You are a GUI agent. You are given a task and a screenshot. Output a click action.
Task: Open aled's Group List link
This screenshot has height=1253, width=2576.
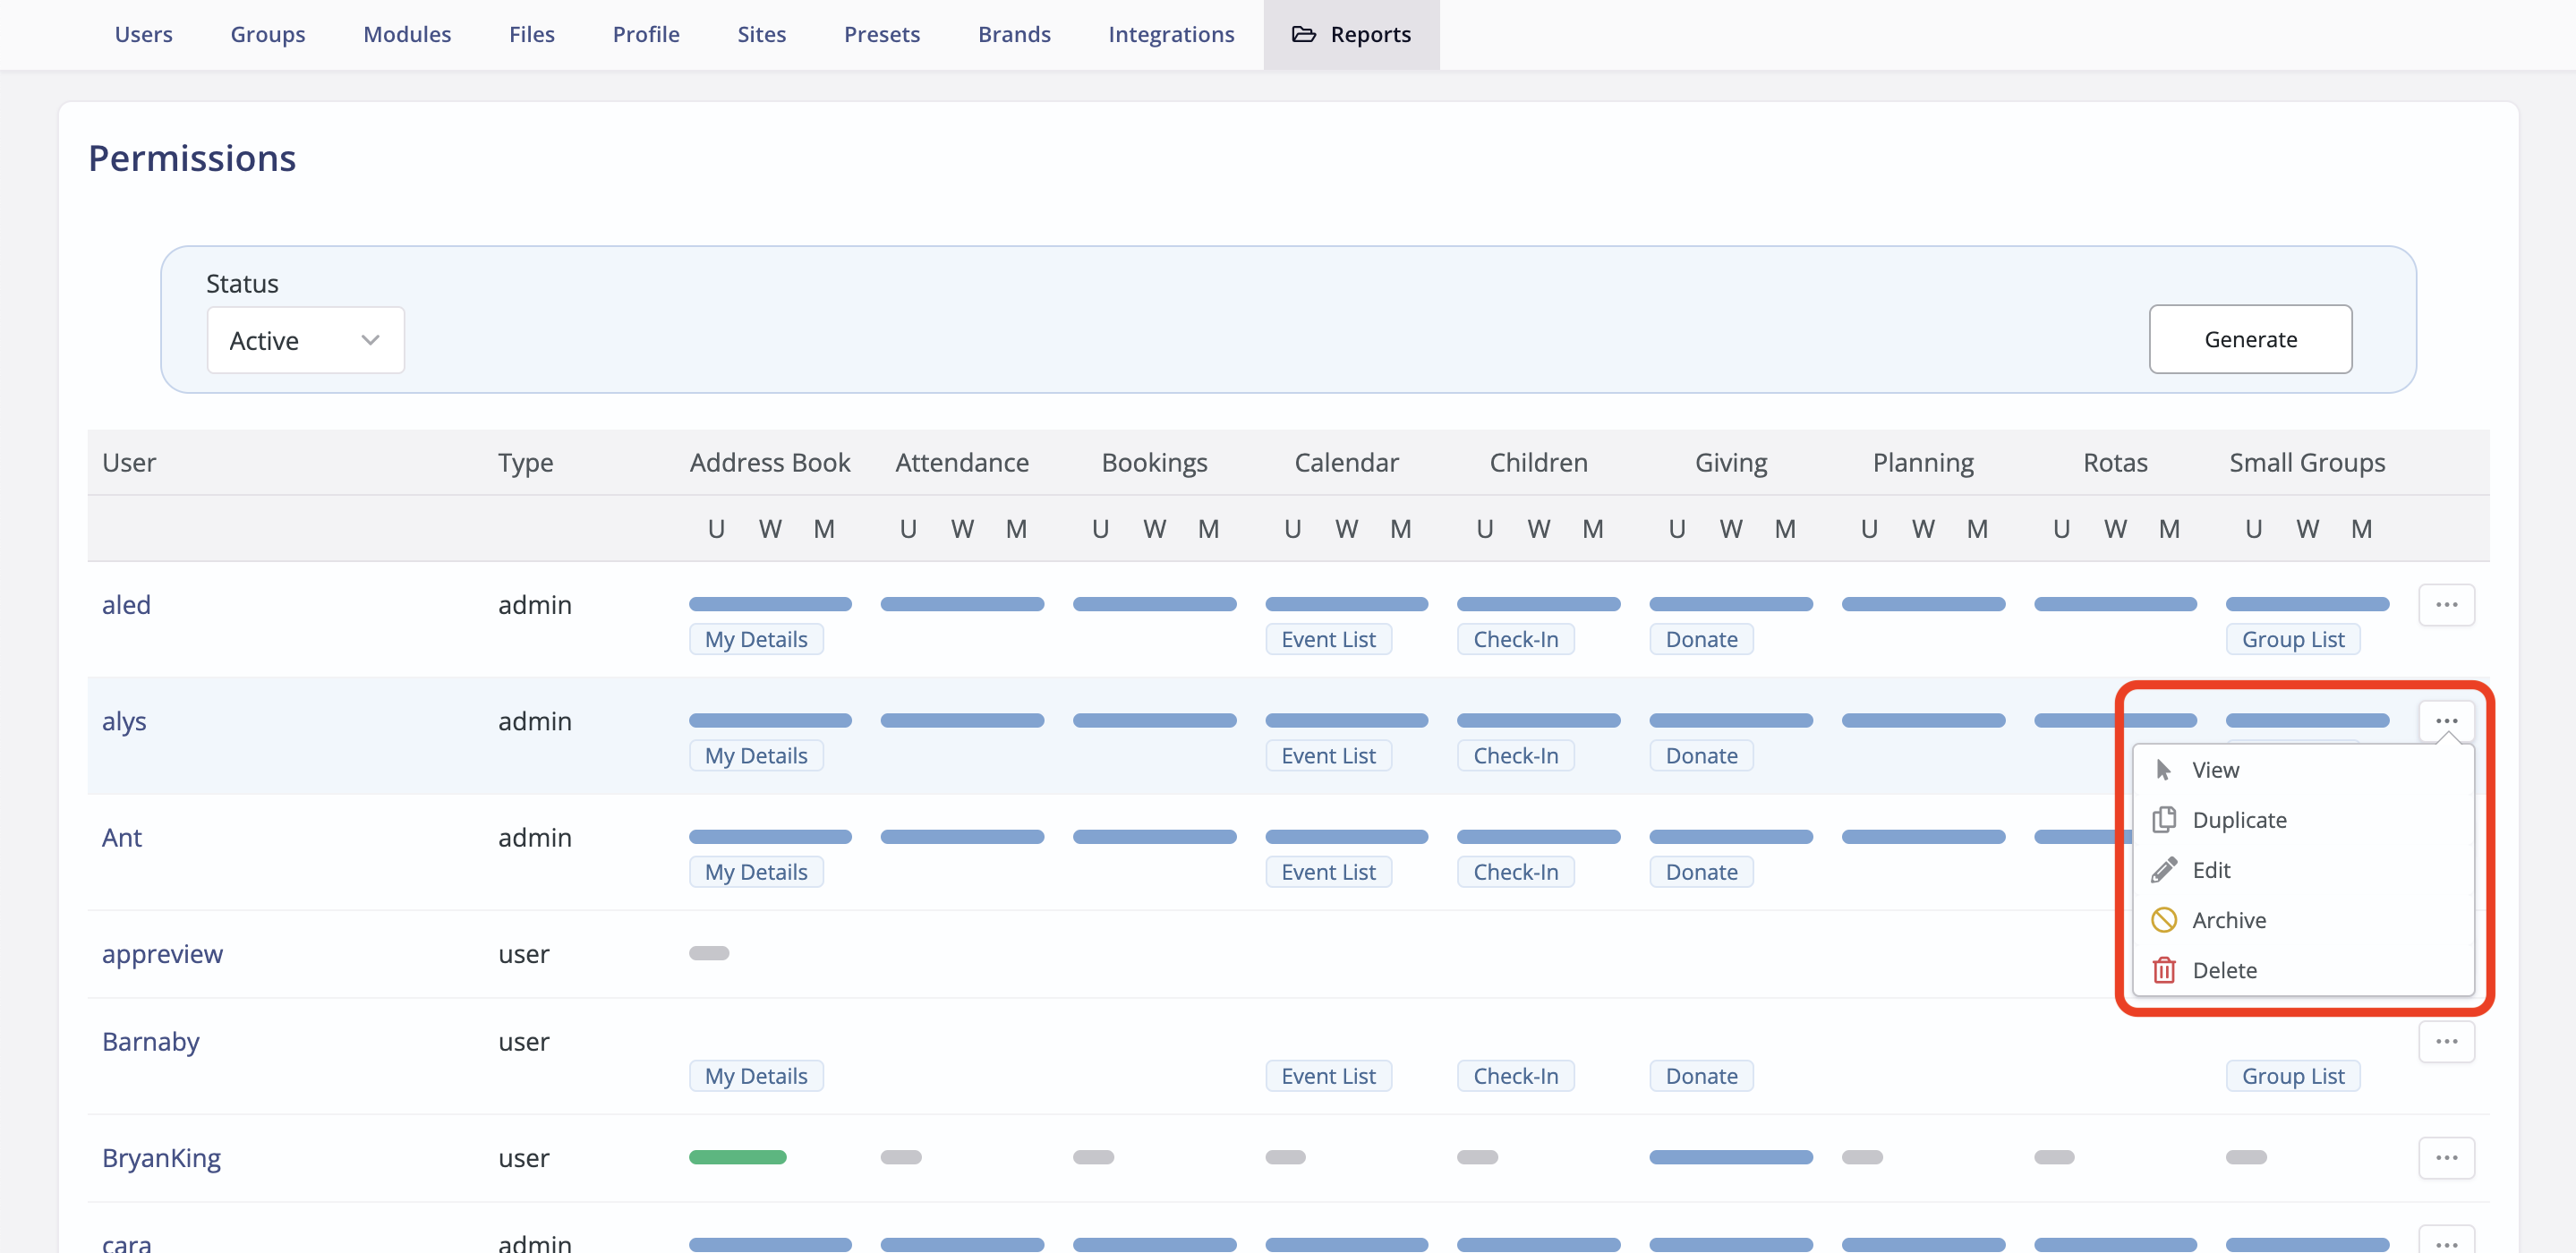click(x=2293, y=639)
